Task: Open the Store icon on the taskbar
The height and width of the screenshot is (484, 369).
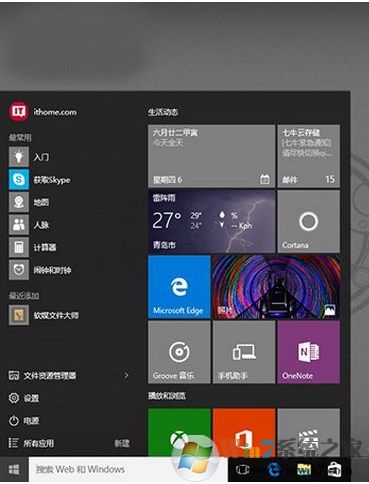Action: tap(334, 470)
